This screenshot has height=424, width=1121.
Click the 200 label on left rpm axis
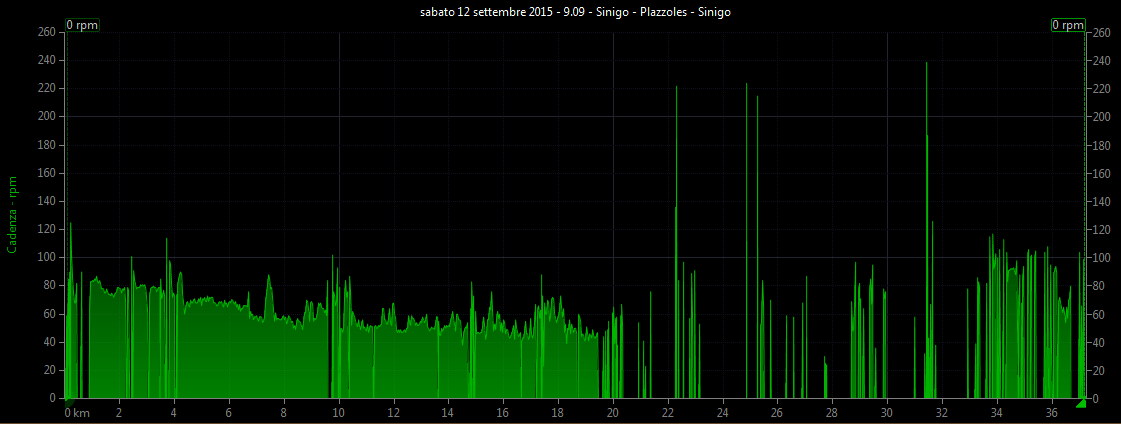46,117
